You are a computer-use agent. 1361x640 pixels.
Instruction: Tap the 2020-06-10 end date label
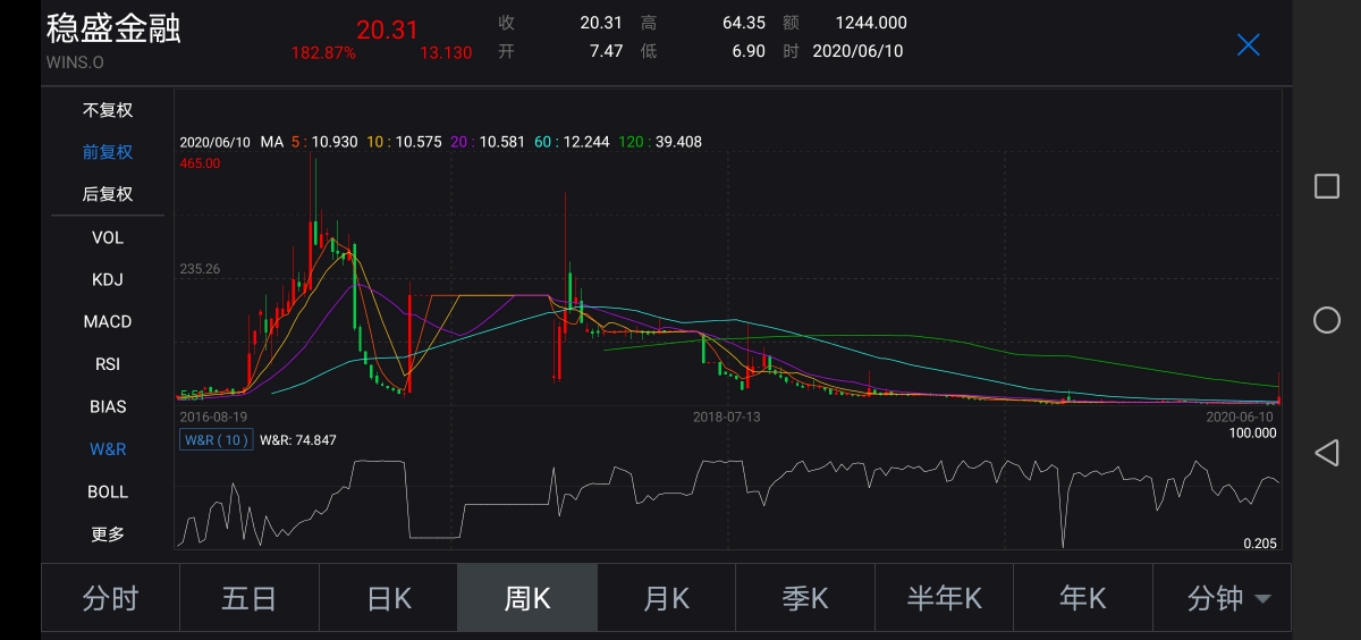(1240, 416)
